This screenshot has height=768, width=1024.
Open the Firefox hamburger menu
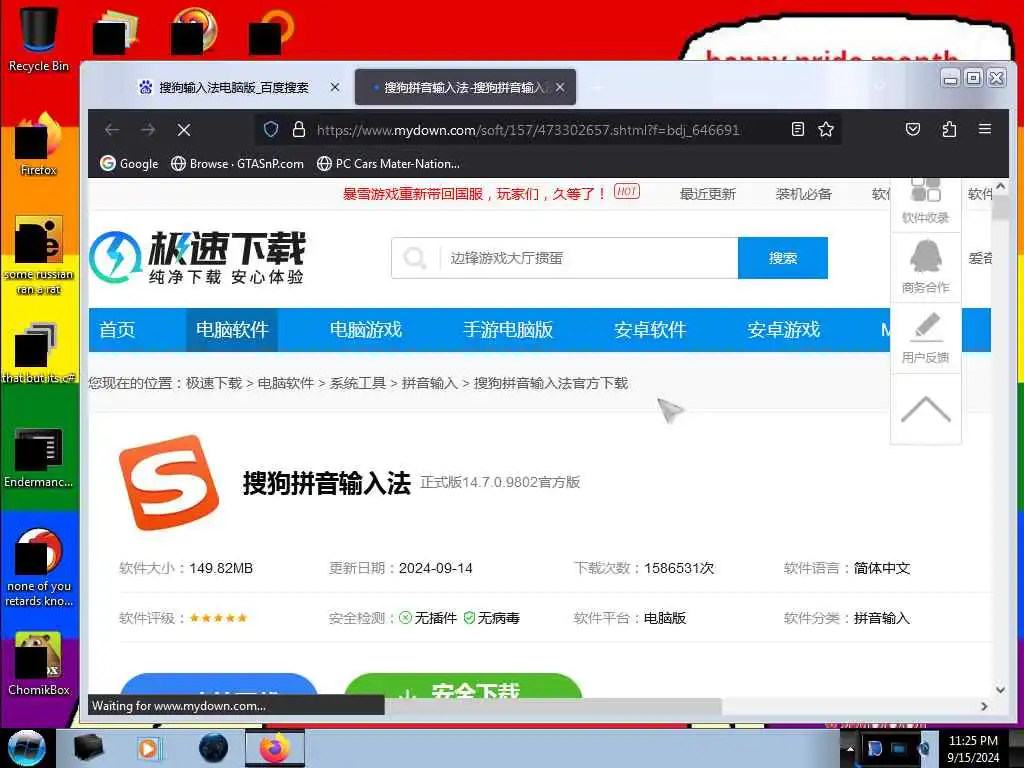point(985,129)
